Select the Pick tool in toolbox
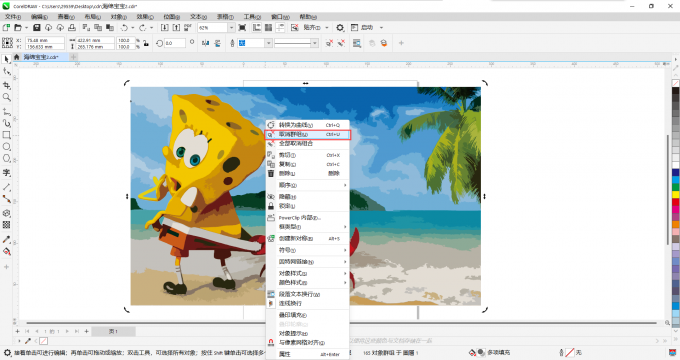 pyautogui.click(x=7, y=59)
